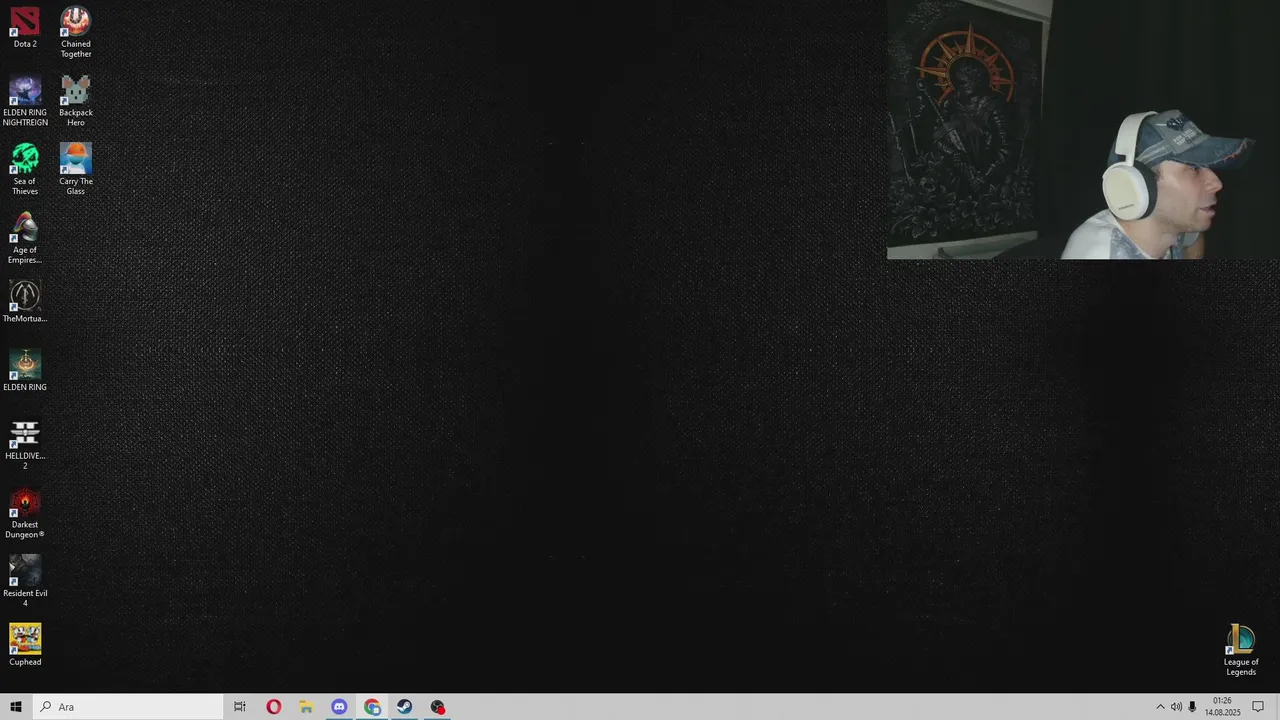Screen dimensions: 1280x720
Task: Open the volume speaker control
Action: pos(1176,707)
